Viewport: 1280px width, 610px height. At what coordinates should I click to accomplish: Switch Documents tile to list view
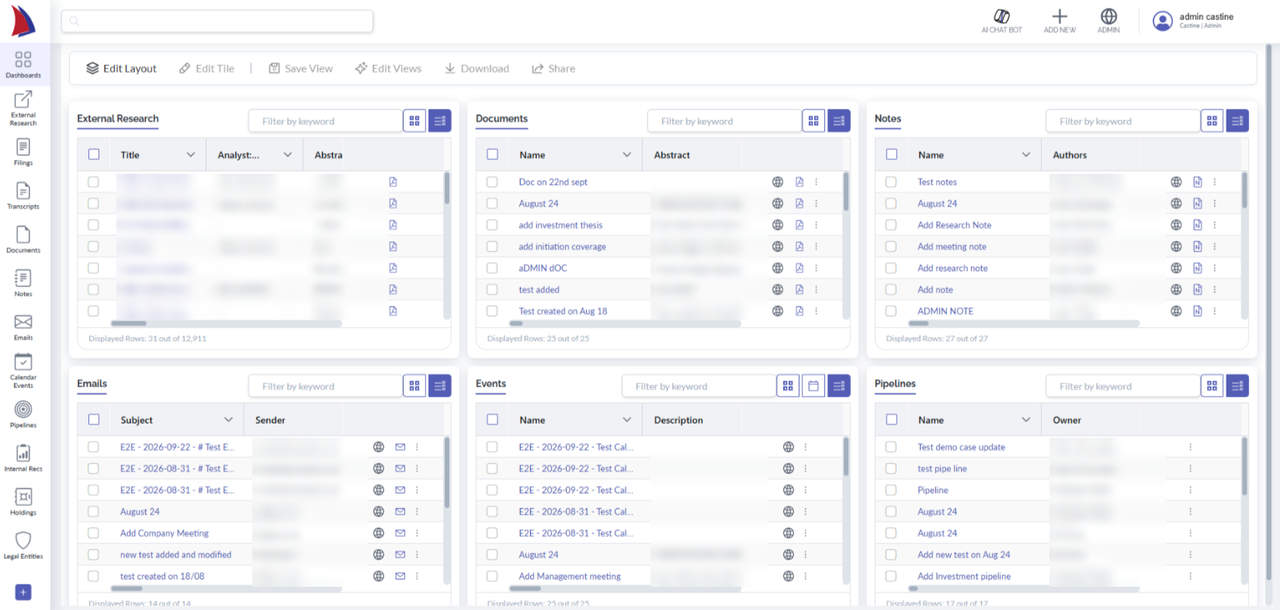pos(838,121)
